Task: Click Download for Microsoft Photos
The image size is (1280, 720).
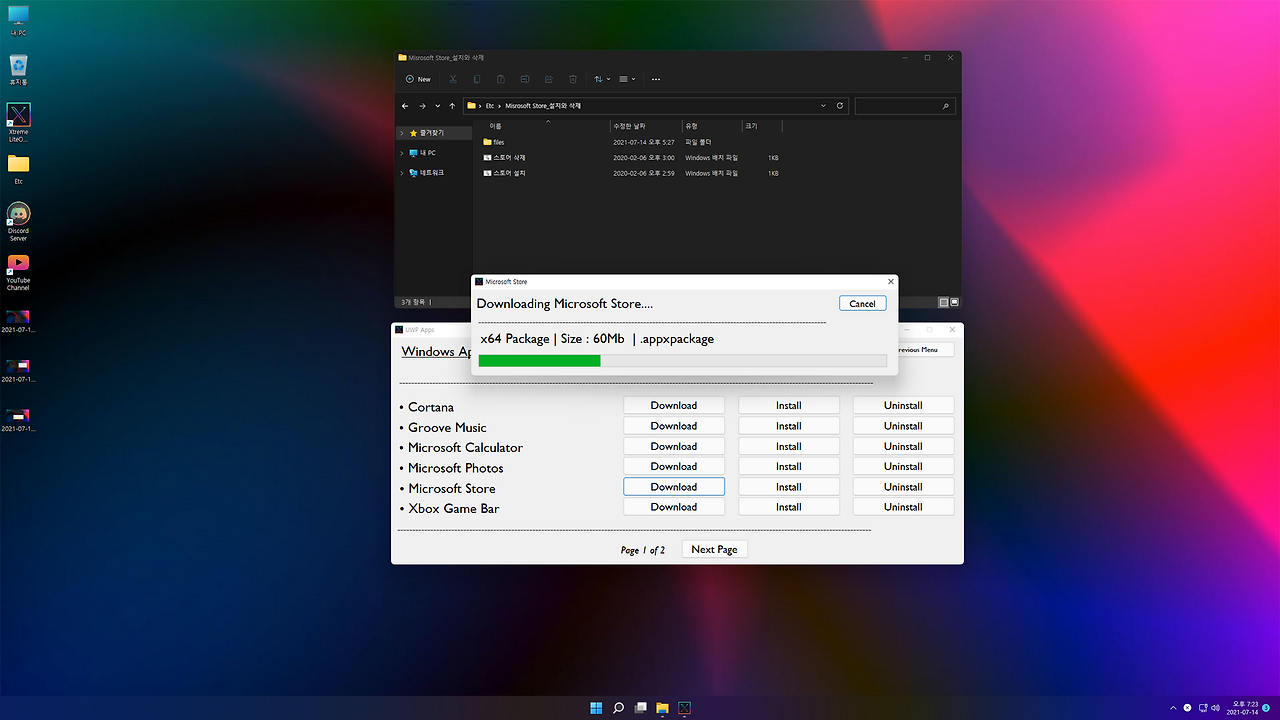Action: coord(674,466)
